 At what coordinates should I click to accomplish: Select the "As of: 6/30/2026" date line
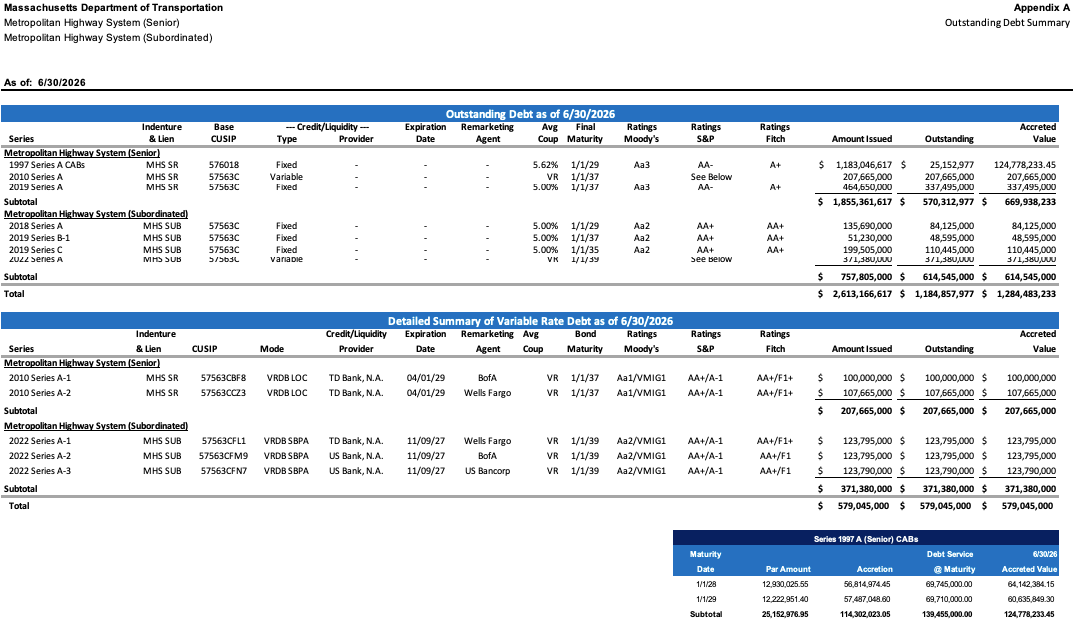click(45, 82)
